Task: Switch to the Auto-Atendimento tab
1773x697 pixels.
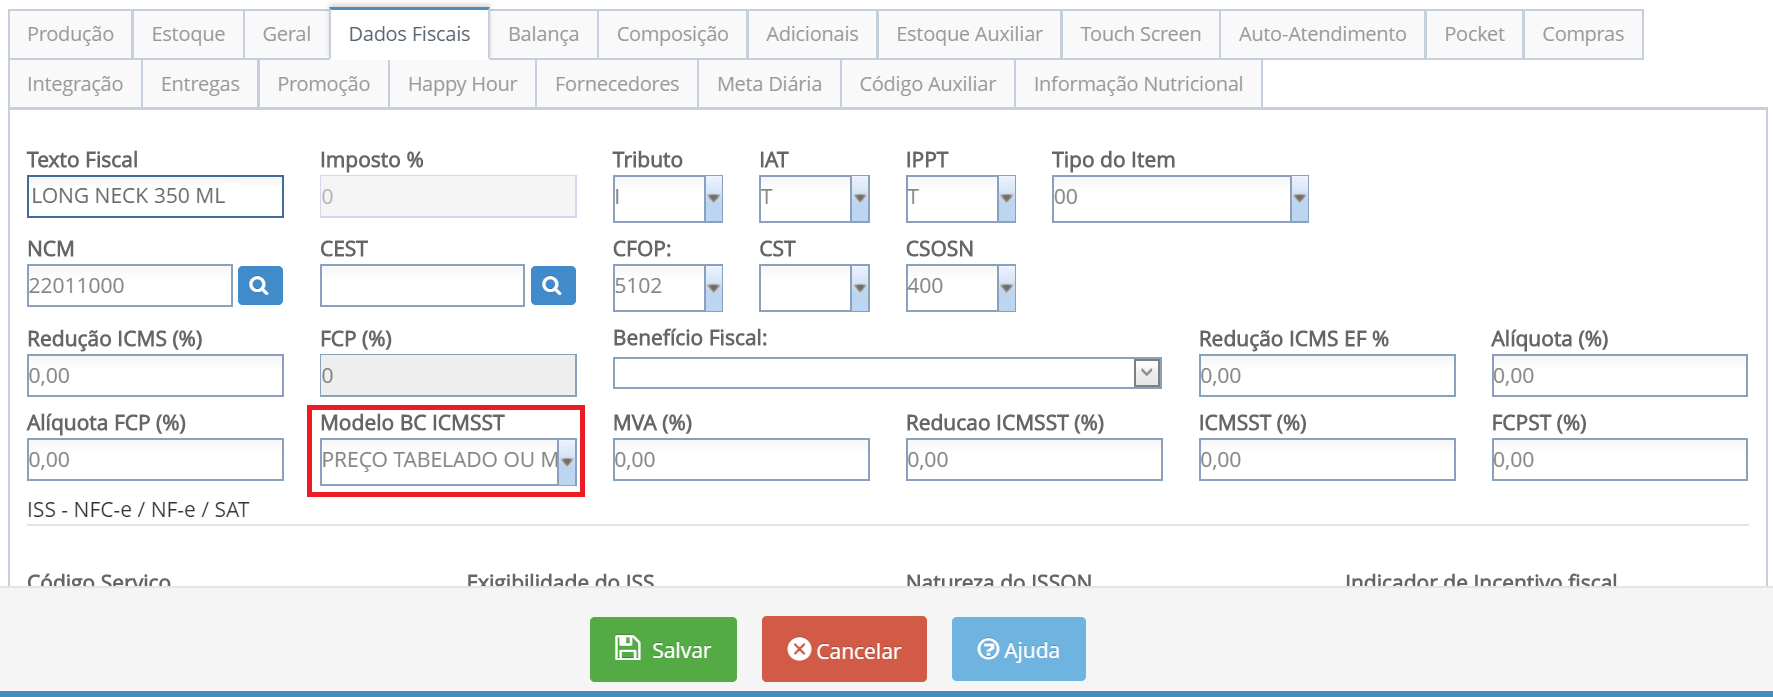Action: (1322, 34)
